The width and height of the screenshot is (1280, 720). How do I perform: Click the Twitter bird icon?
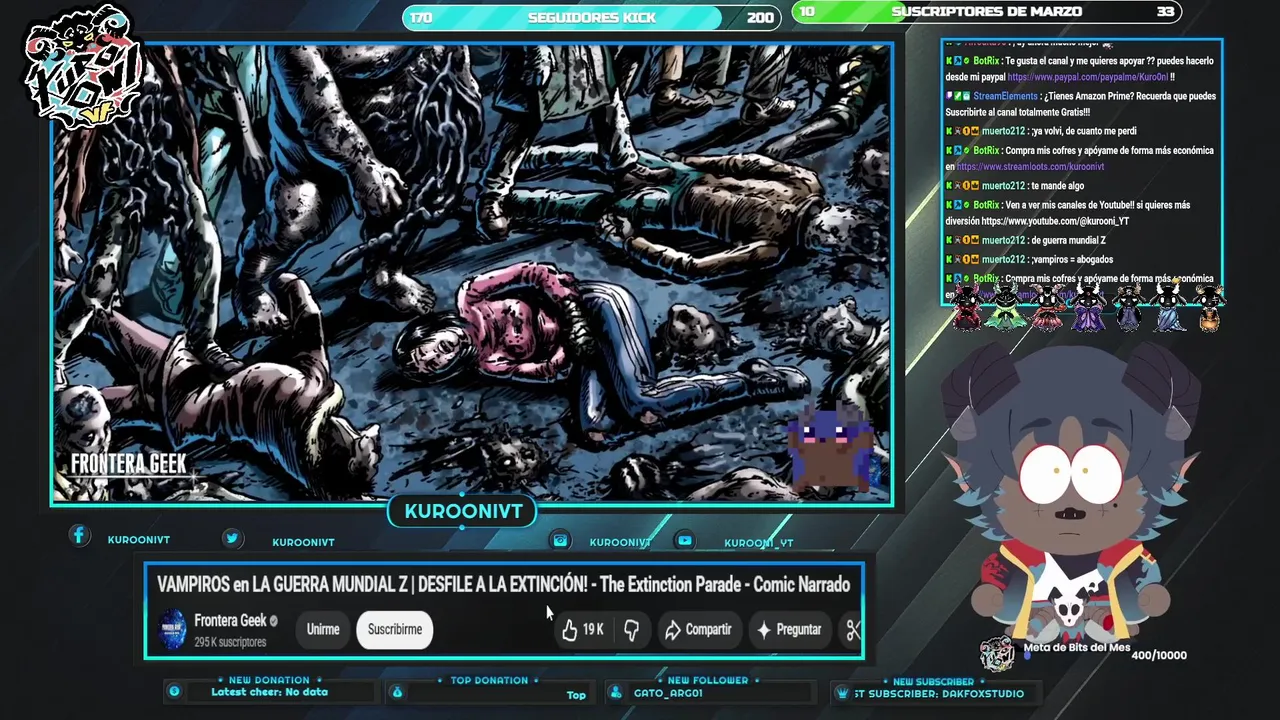(x=232, y=538)
